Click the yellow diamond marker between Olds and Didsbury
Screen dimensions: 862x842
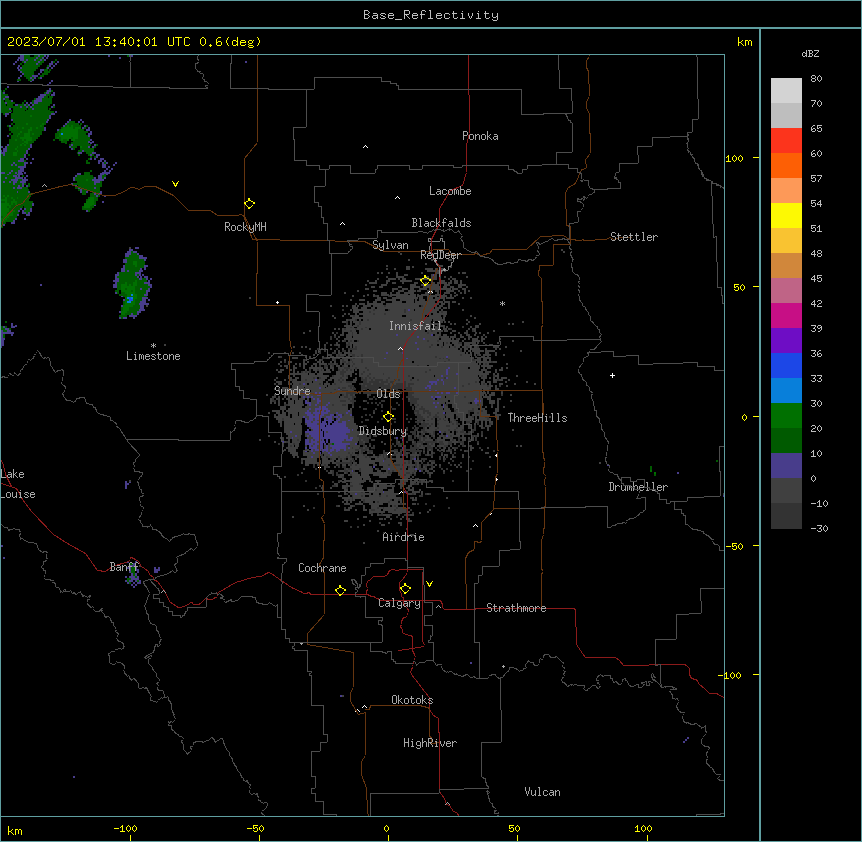[388, 417]
